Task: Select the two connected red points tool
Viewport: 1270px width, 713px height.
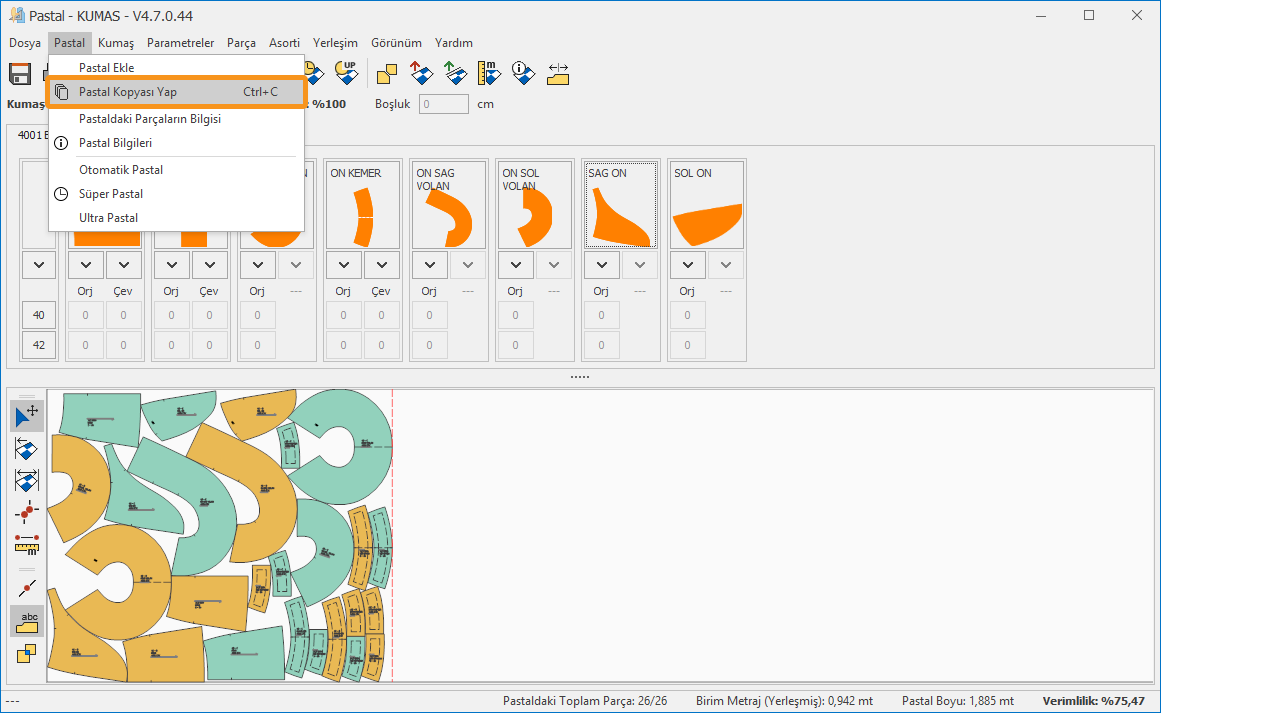Action: click(x=27, y=512)
